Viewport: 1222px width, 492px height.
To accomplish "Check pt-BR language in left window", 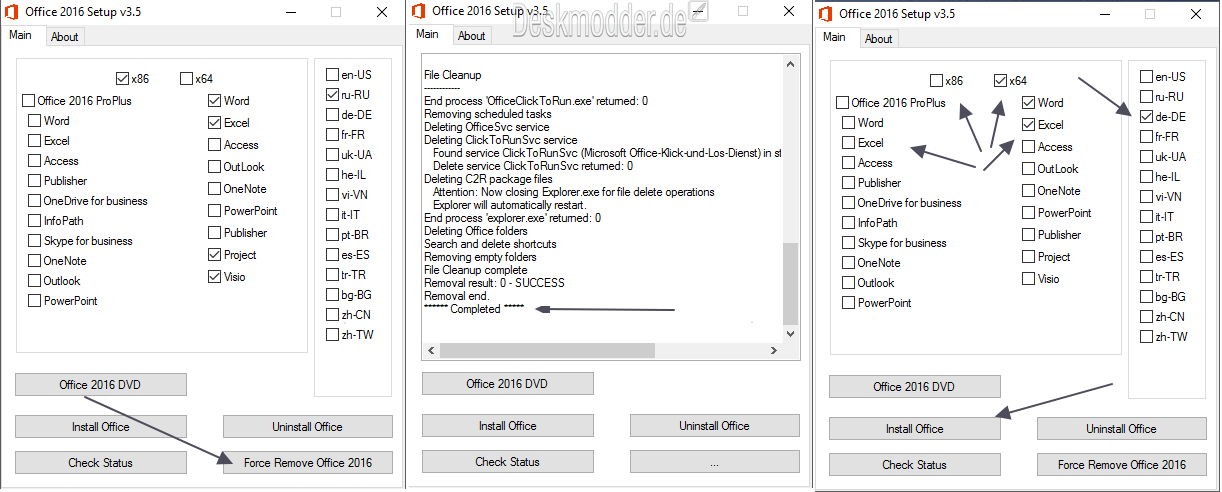I will click(x=332, y=235).
